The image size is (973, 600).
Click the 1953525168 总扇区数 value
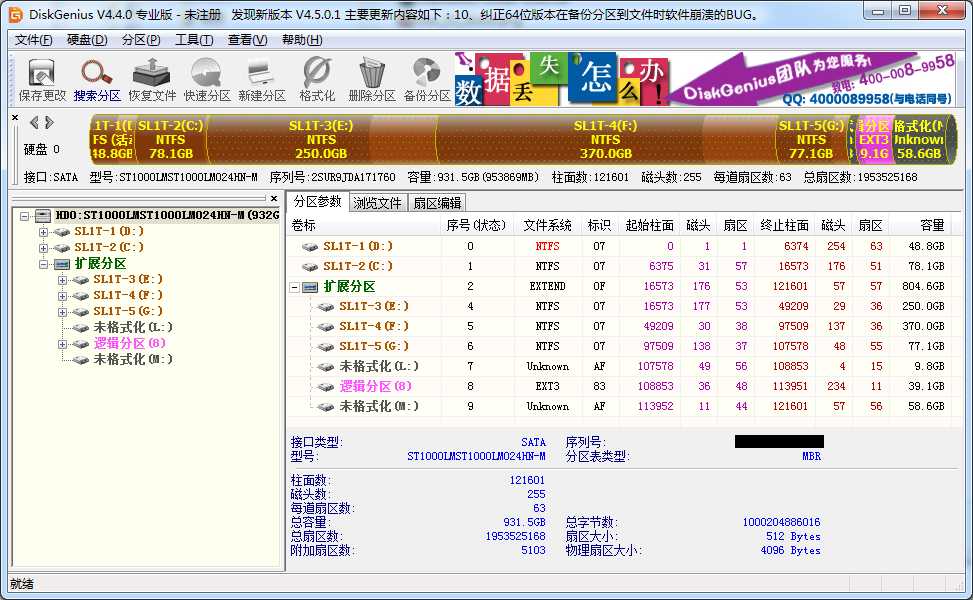click(x=516, y=536)
